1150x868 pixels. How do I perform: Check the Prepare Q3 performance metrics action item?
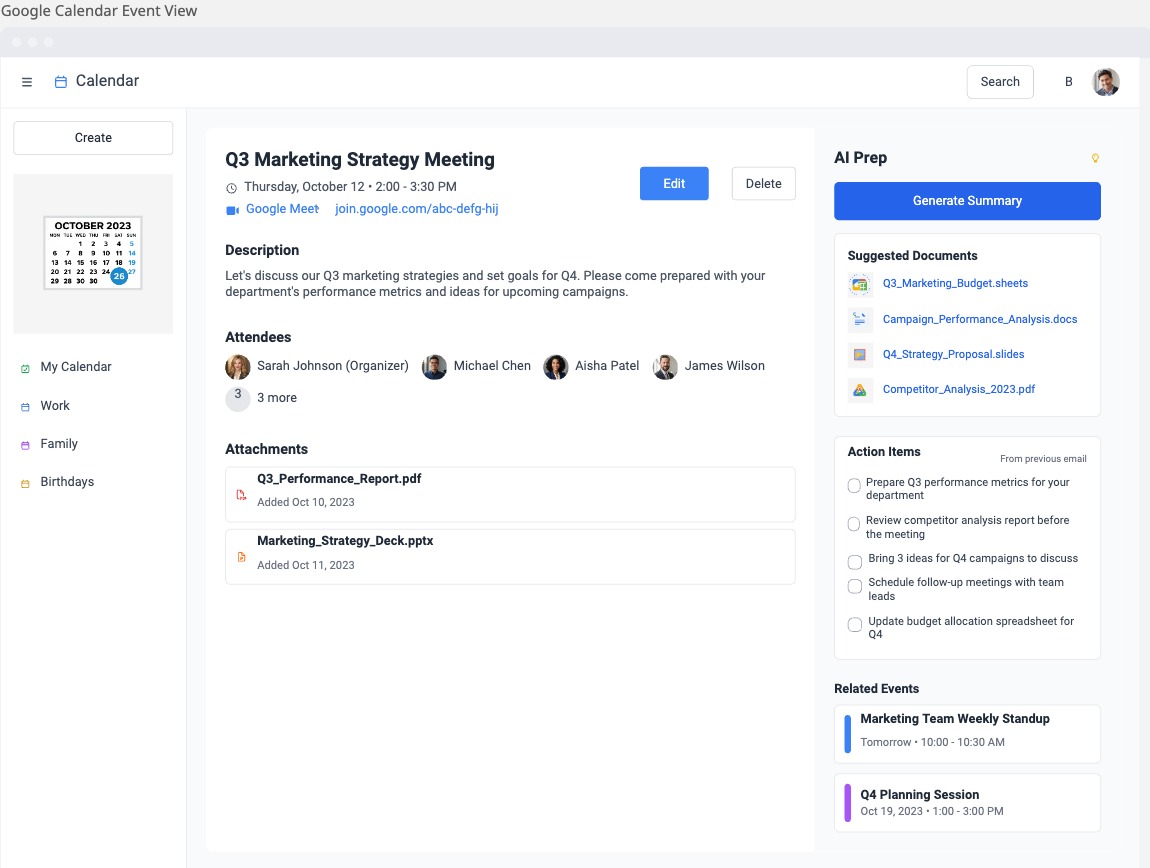[x=854, y=485]
